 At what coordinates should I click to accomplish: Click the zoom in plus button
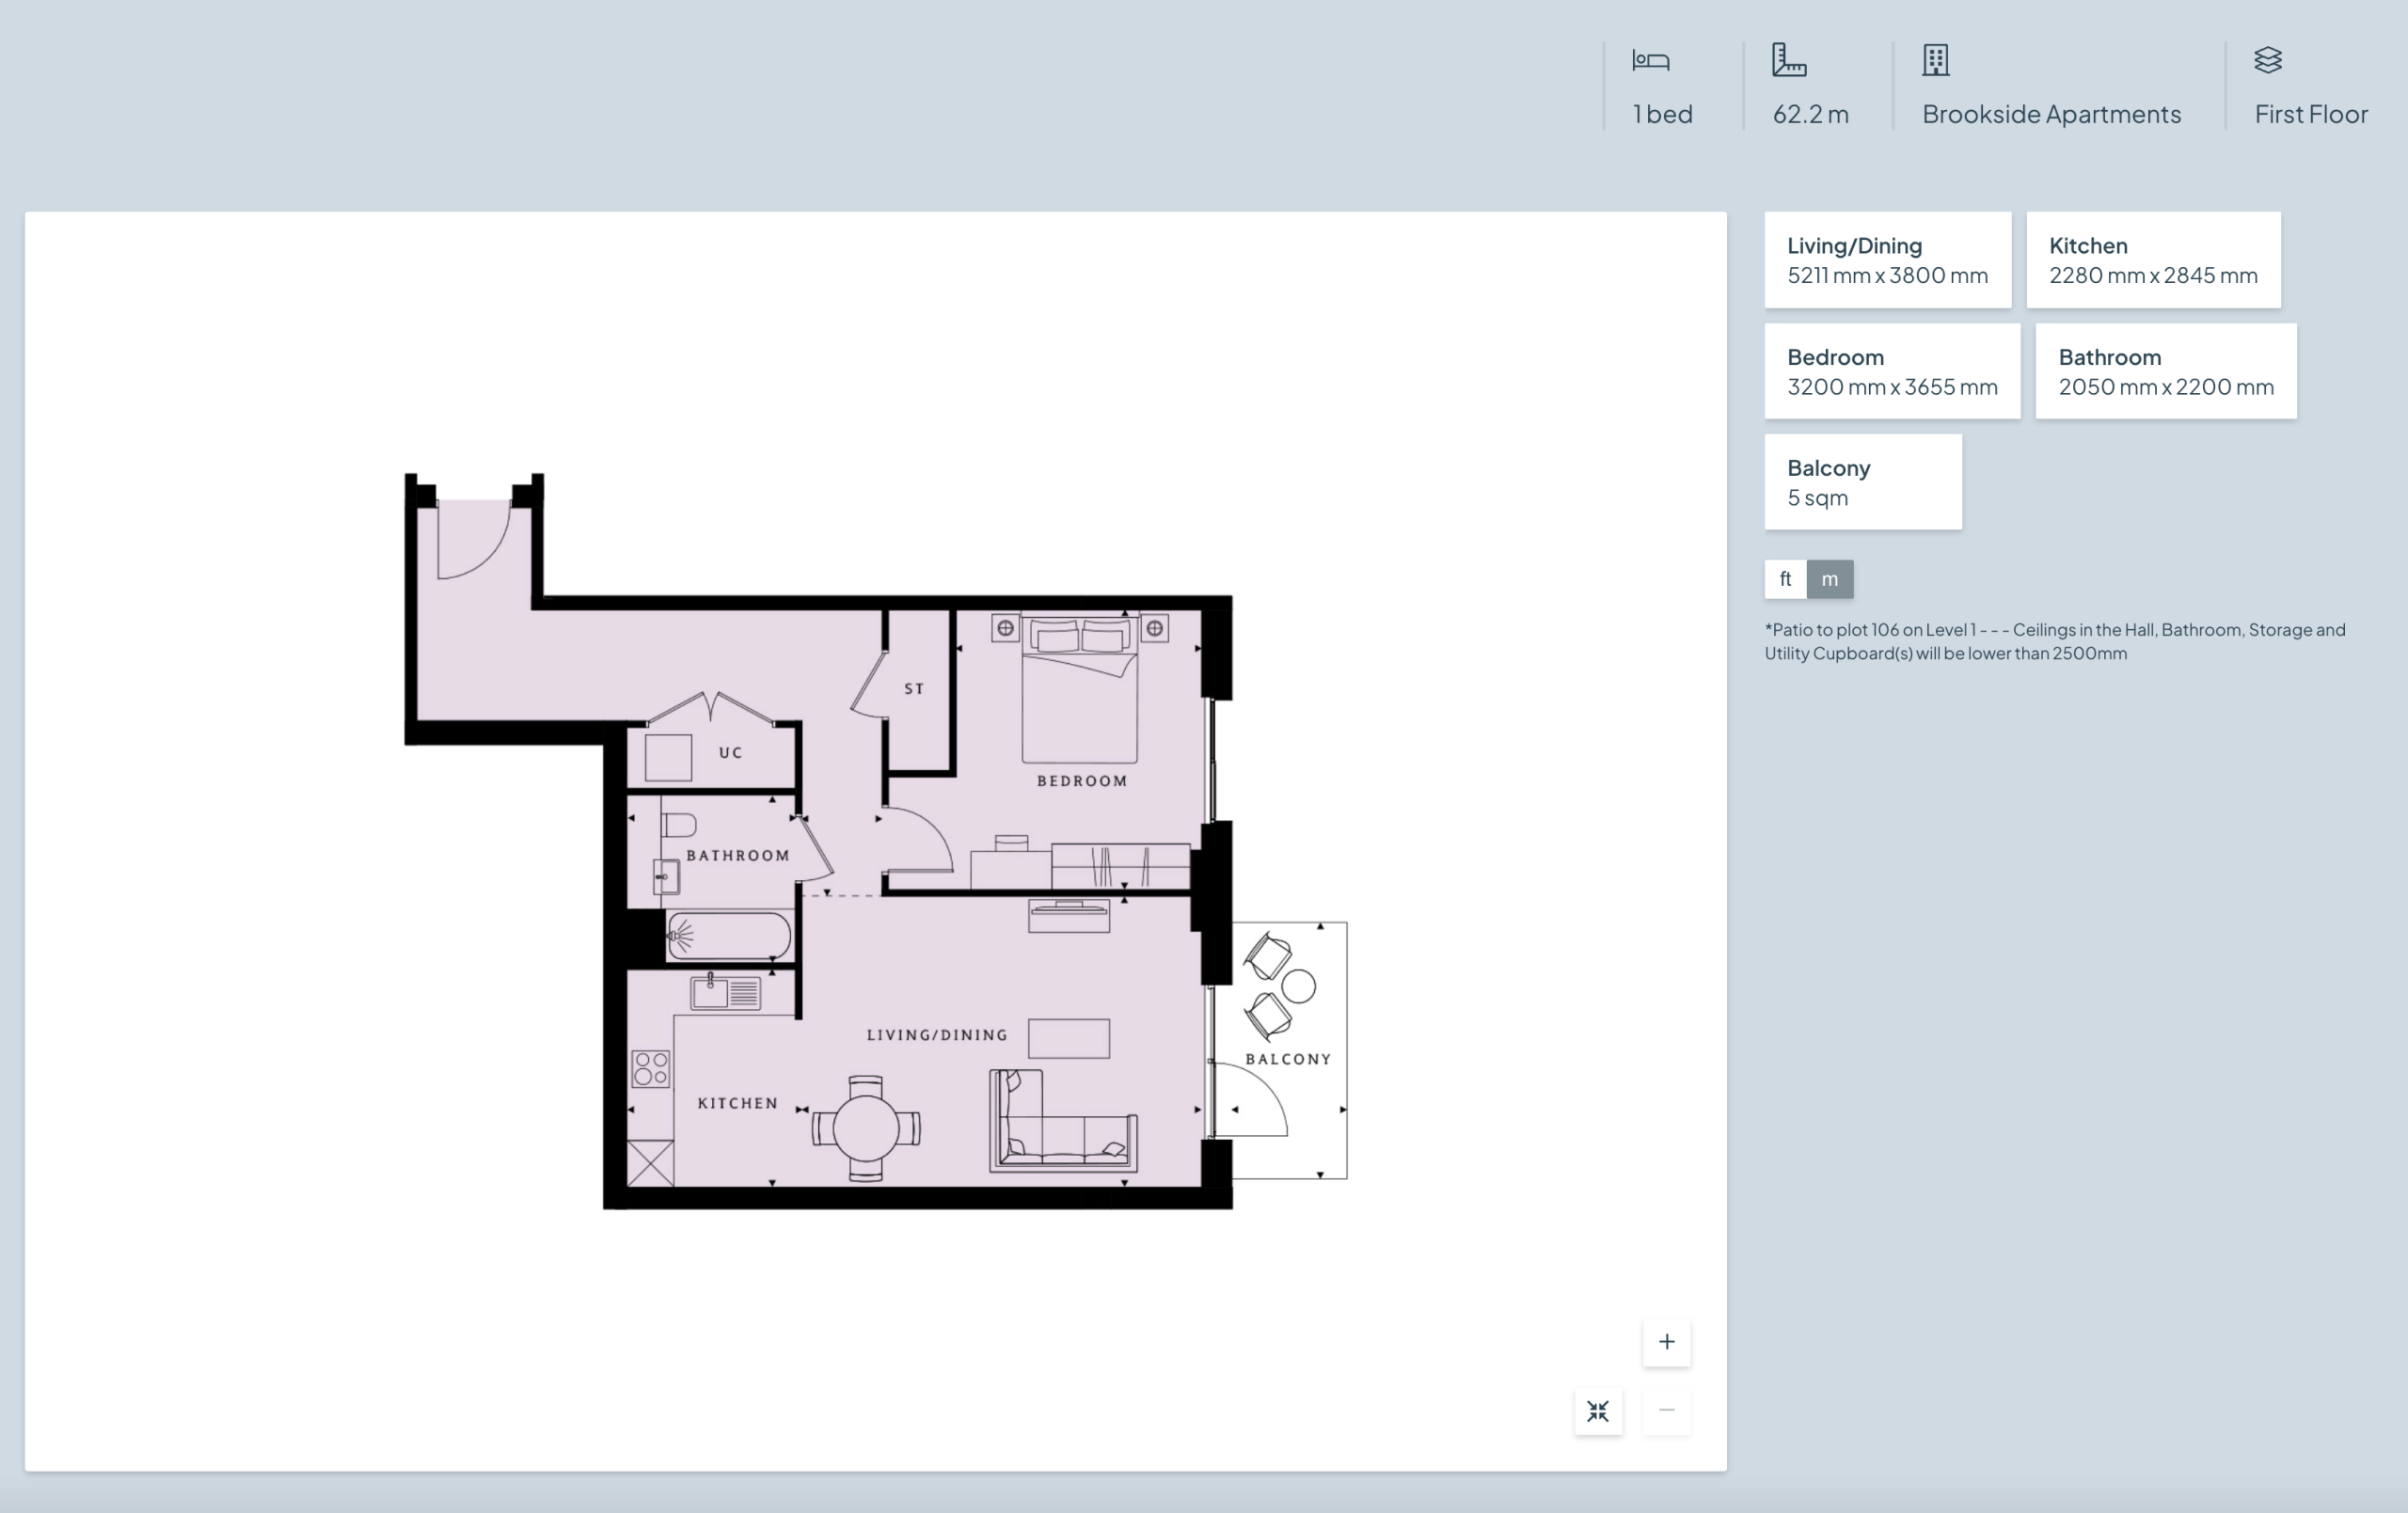point(1666,1342)
